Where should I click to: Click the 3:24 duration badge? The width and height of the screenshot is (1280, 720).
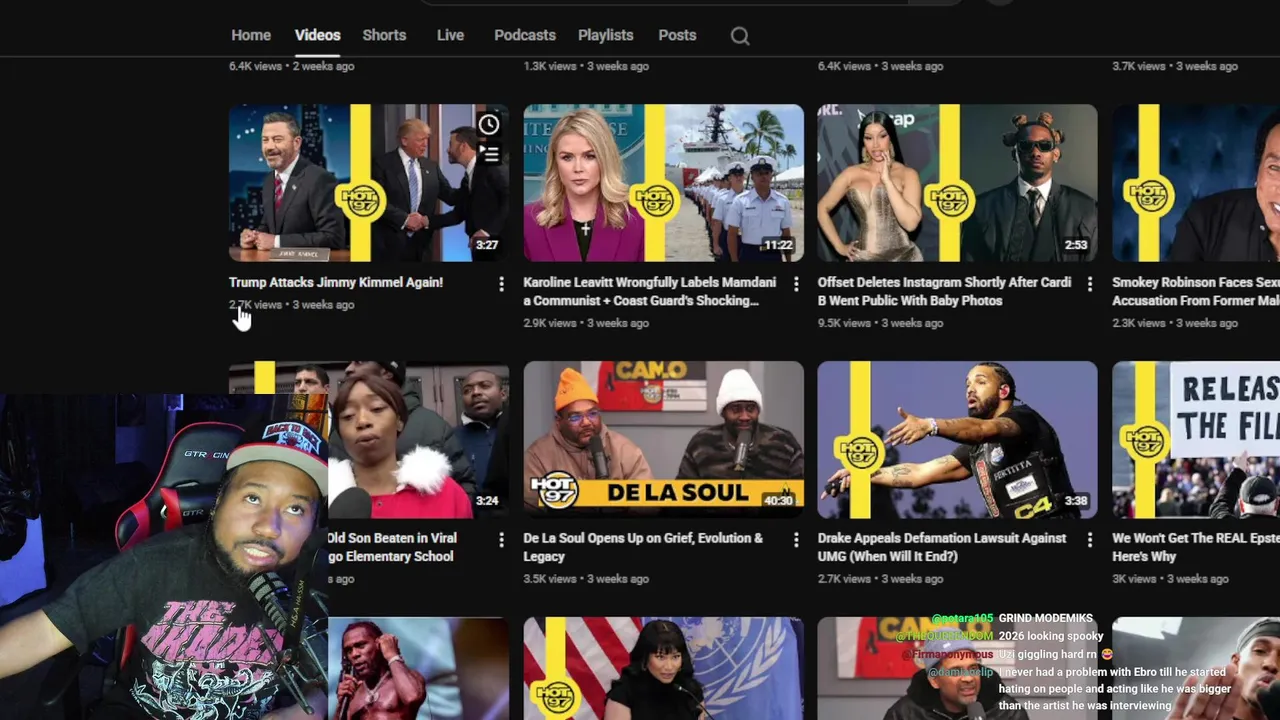coord(487,501)
